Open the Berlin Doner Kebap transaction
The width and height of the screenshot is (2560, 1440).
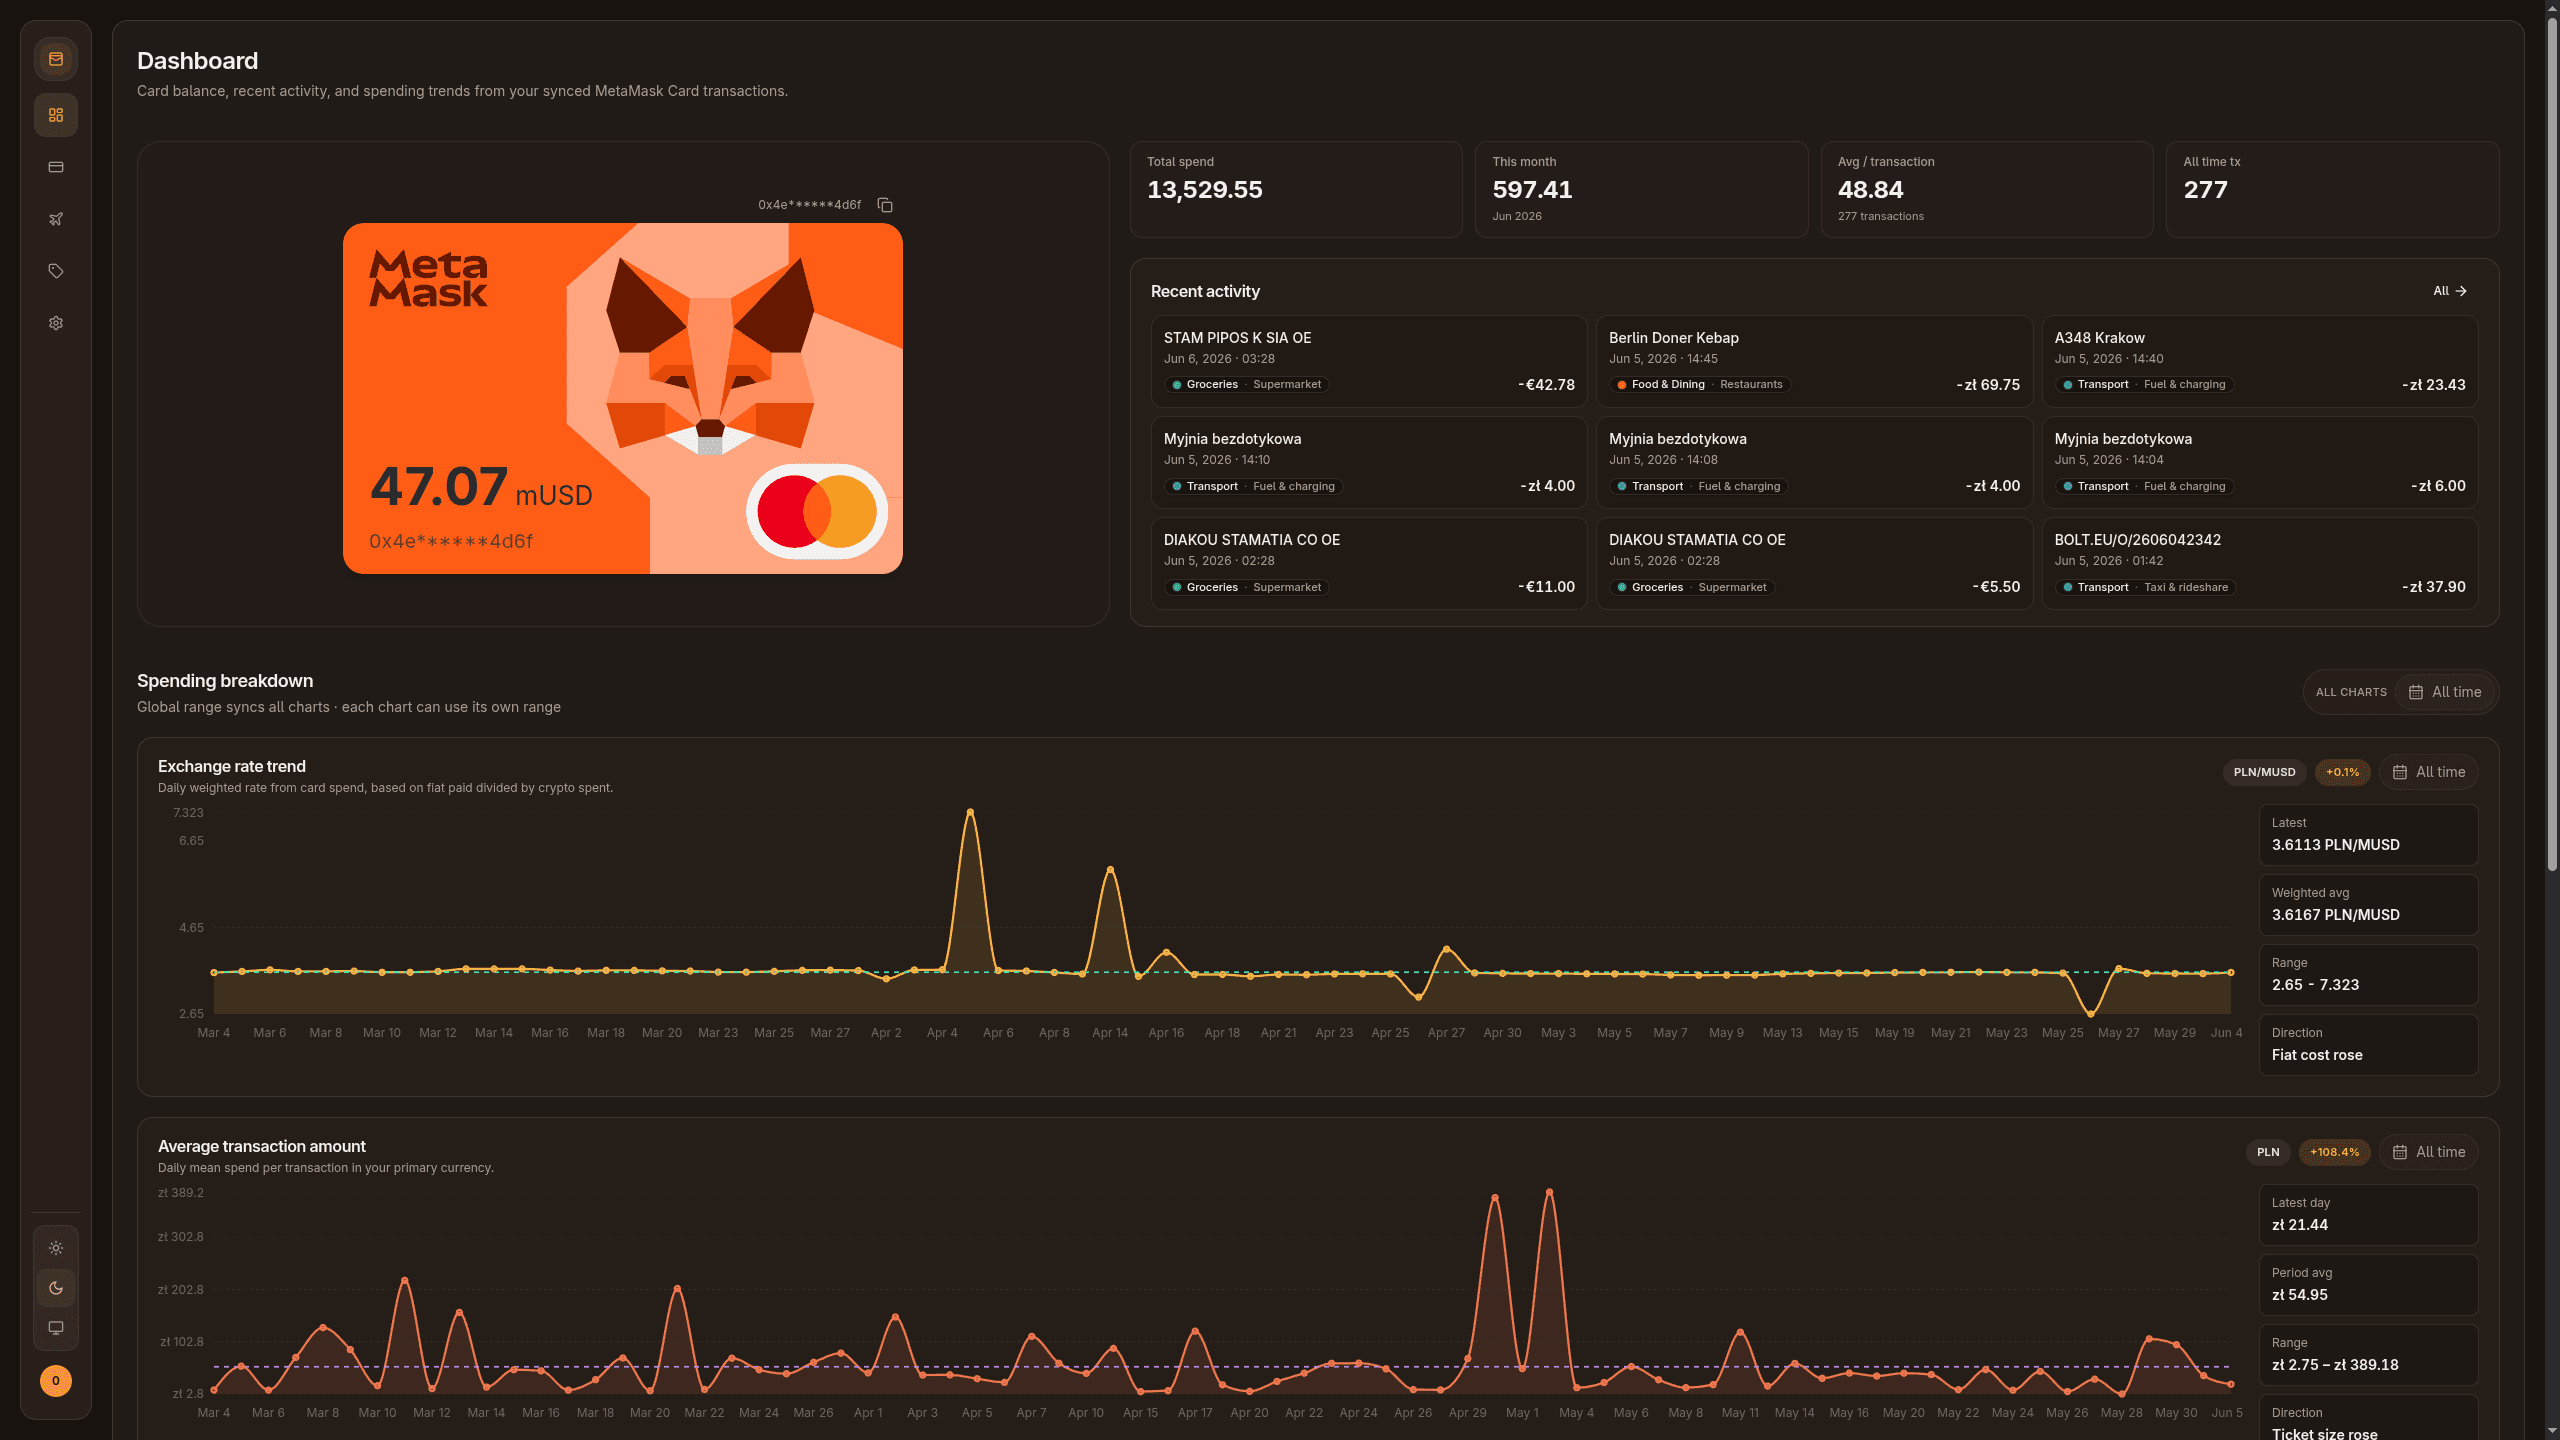[1814, 361]
